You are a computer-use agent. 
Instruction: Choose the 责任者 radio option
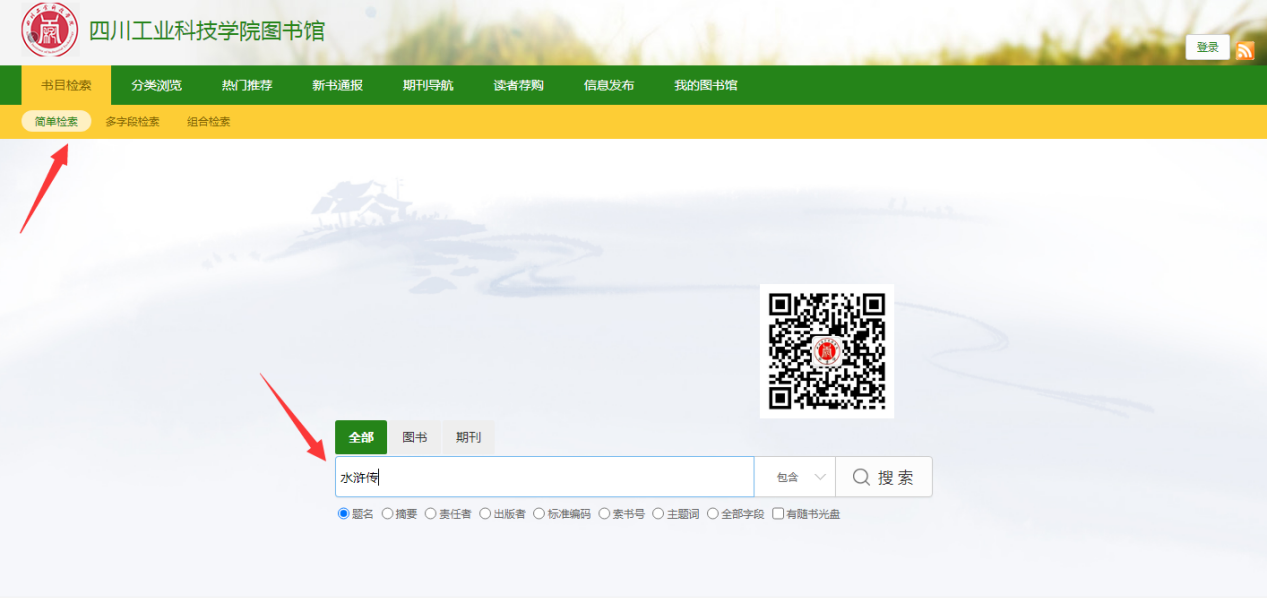431,514
